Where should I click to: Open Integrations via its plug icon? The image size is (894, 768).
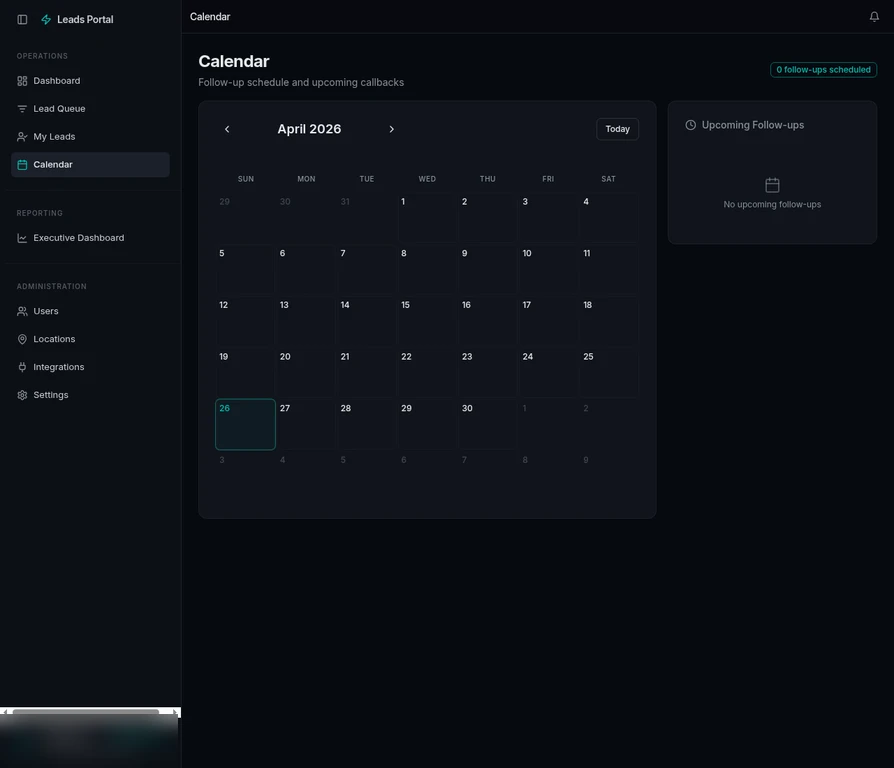[22, 366]
